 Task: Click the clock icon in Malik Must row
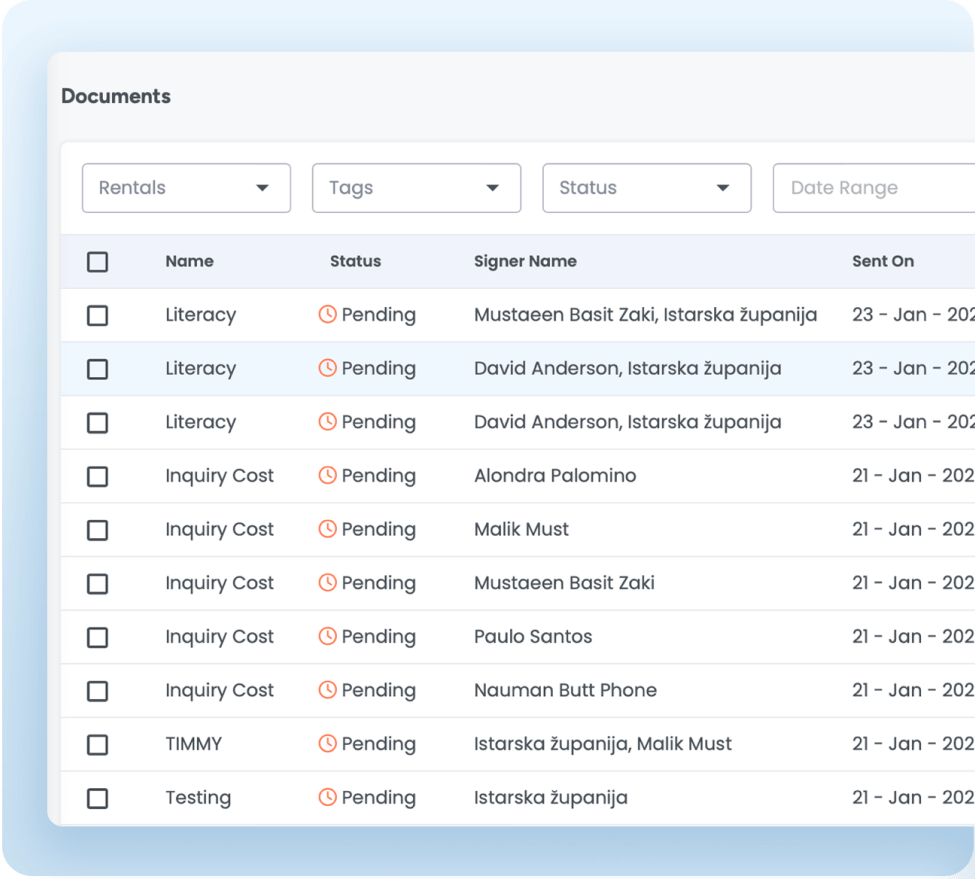(x=327, y=530)
